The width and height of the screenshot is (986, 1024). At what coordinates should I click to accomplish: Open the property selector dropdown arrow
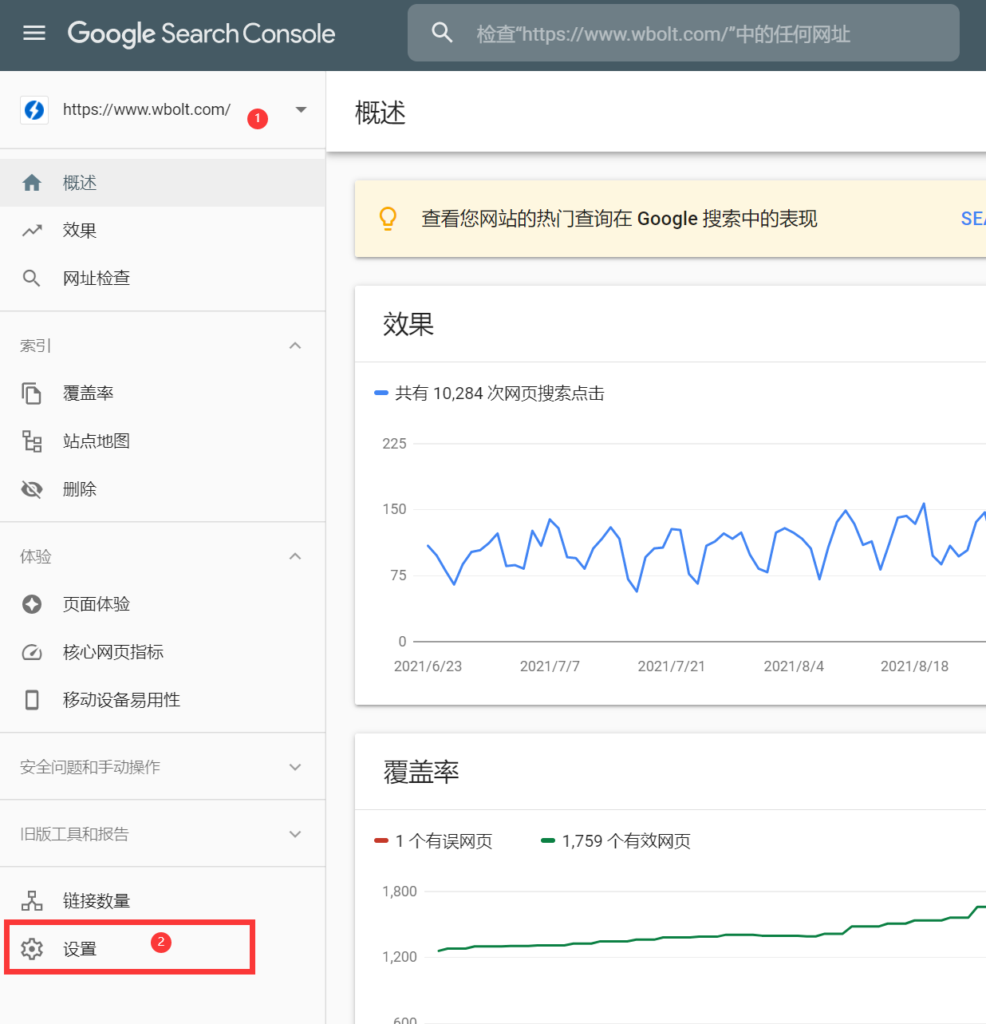301,110
